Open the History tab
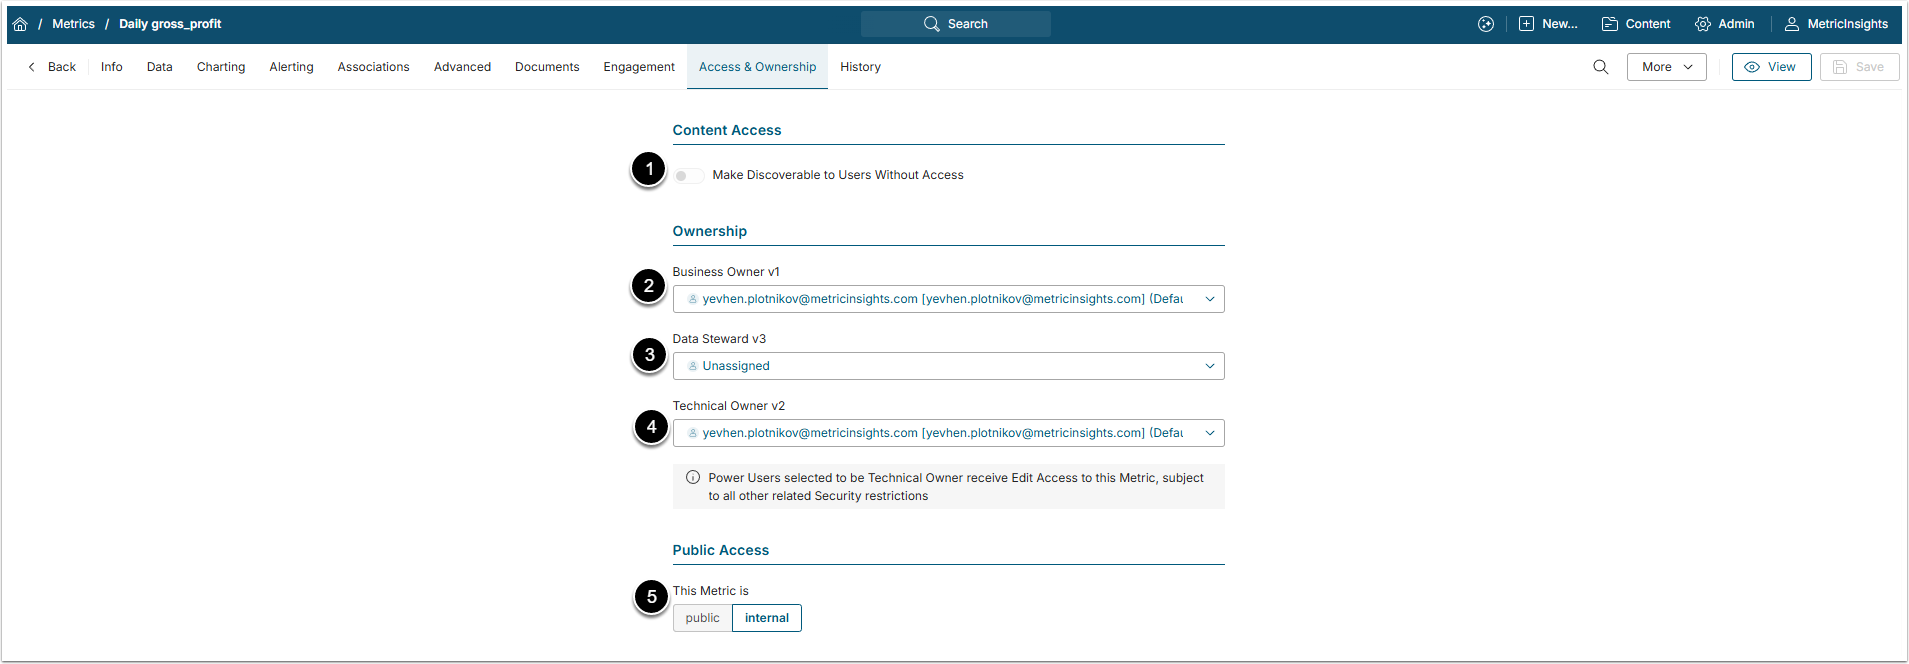This screenshot has height=664, width=1909. click(860, 67)
